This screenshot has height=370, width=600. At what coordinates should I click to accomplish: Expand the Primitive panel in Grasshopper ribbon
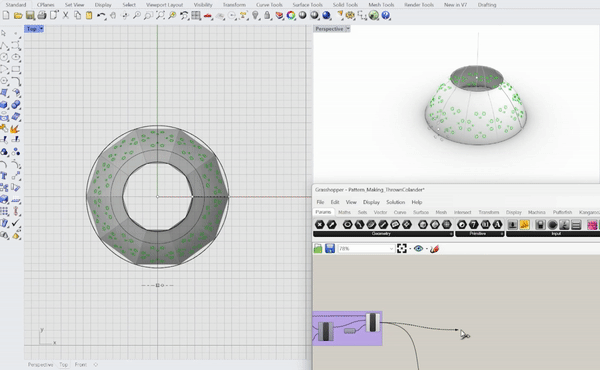pyautogui.click(x=479, y=234)
